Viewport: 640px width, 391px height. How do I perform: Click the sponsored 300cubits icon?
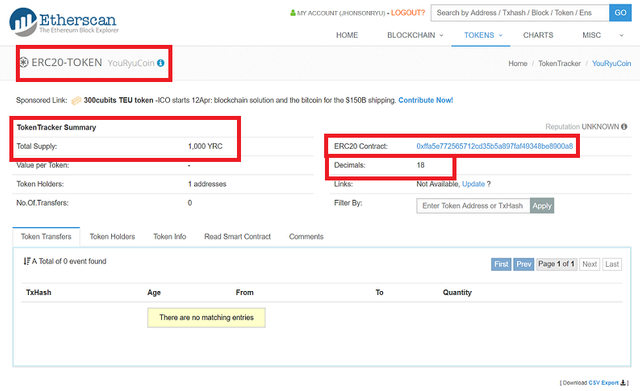tap(76, 100)
